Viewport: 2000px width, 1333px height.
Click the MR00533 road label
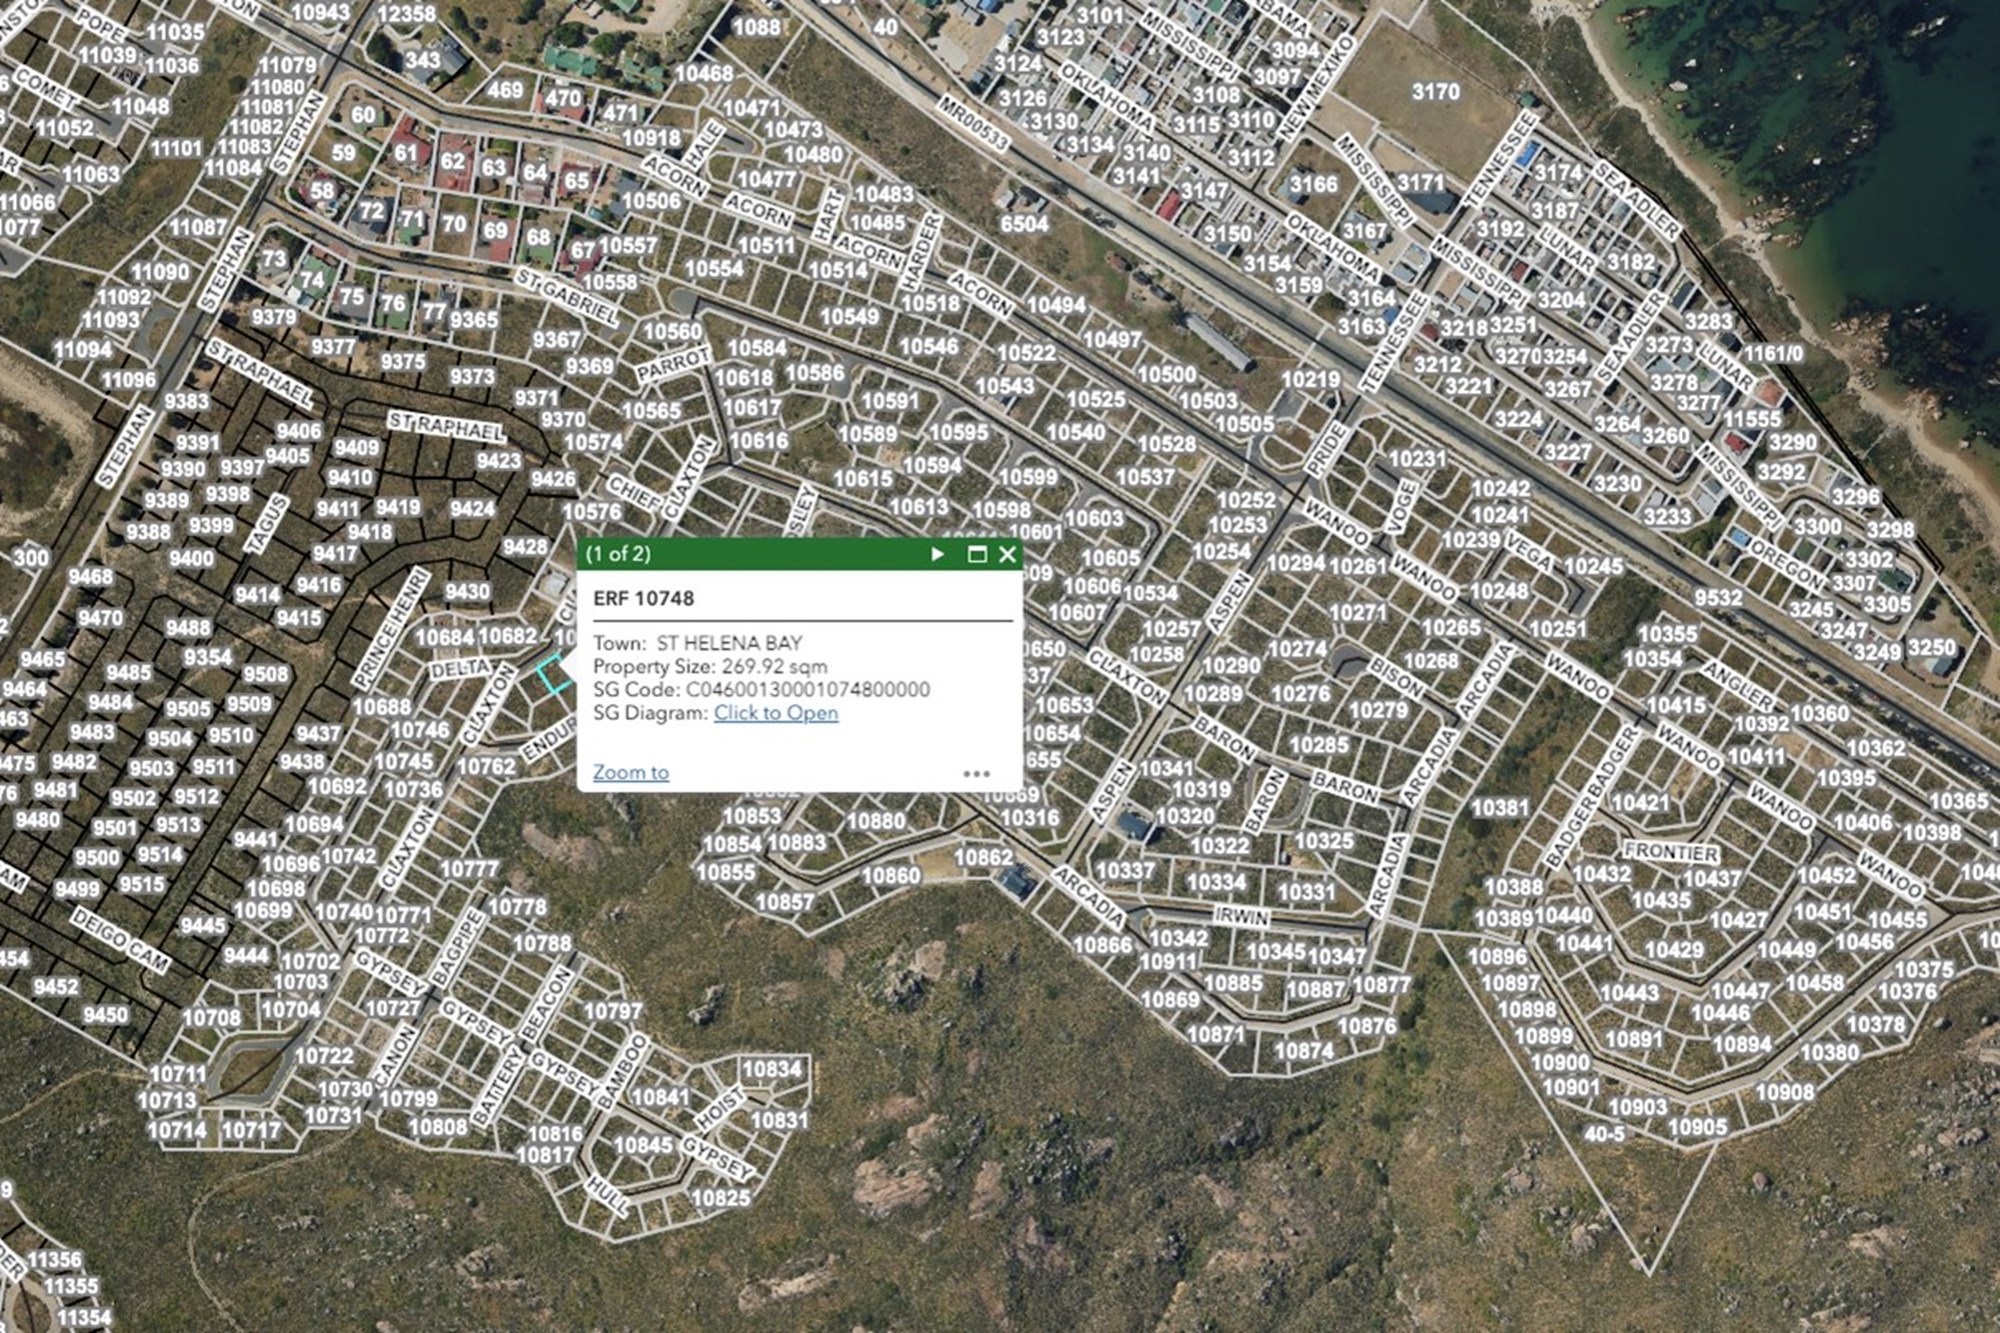(x=972, y=124)
